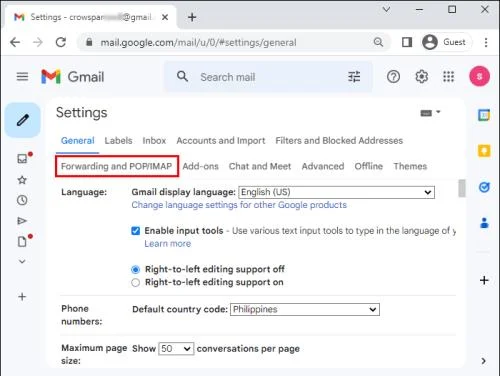Screen dimensions: 500x376
Task: Open Chat and Meet tab
Action: (x=260, y=166)
